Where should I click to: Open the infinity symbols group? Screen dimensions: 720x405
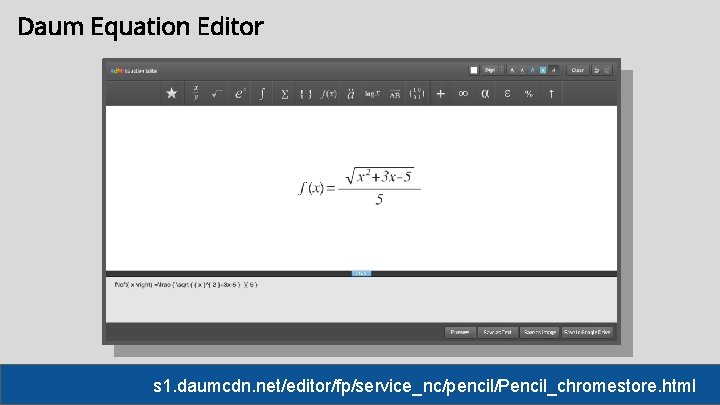coord(463,94)
